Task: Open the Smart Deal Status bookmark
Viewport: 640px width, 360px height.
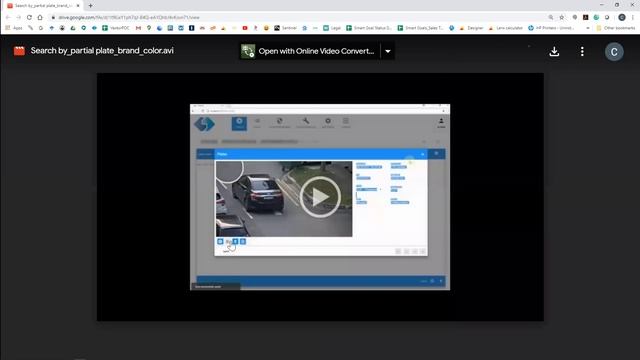Action: [x=369, y=28]
